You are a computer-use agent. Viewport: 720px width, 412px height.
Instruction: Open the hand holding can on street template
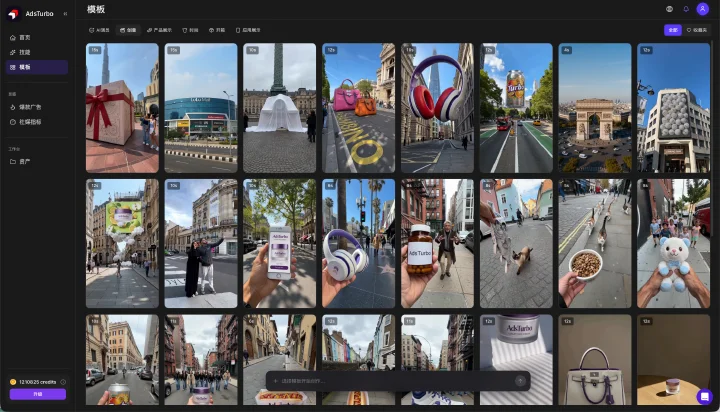coord(122,360)
